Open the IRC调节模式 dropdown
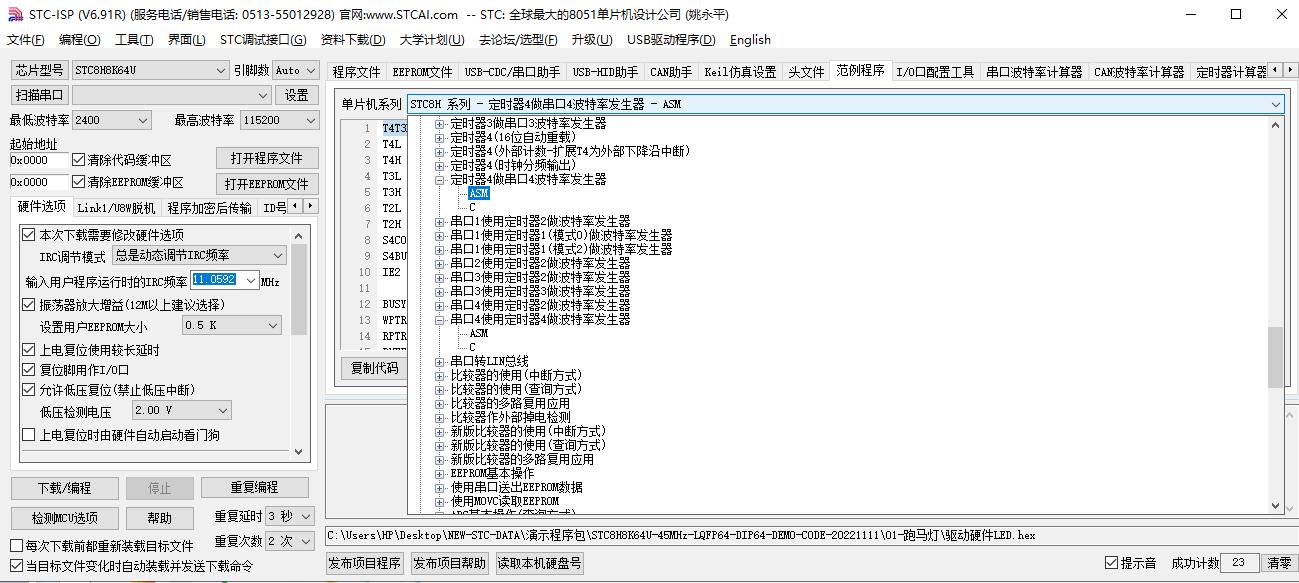 [x=200, y=256]
